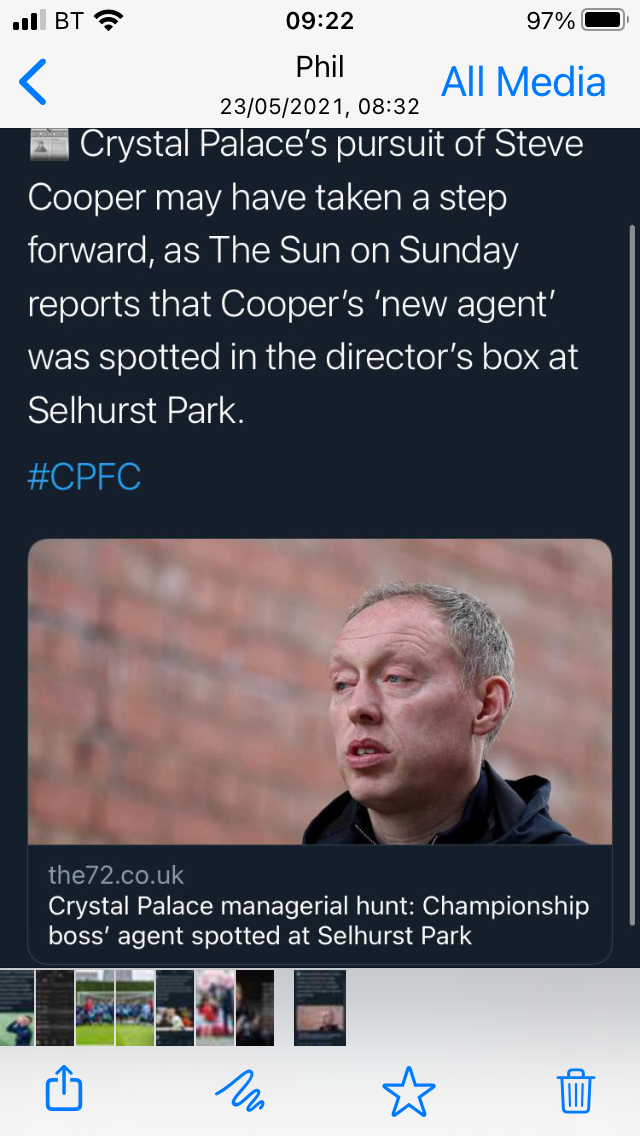Delete media with trash icon

pyautogui.click(x=576, y=1088)
